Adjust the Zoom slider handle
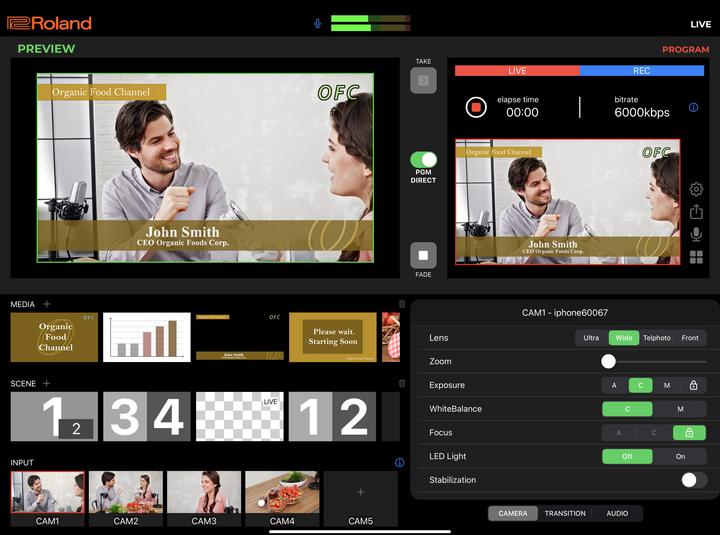 608,361
